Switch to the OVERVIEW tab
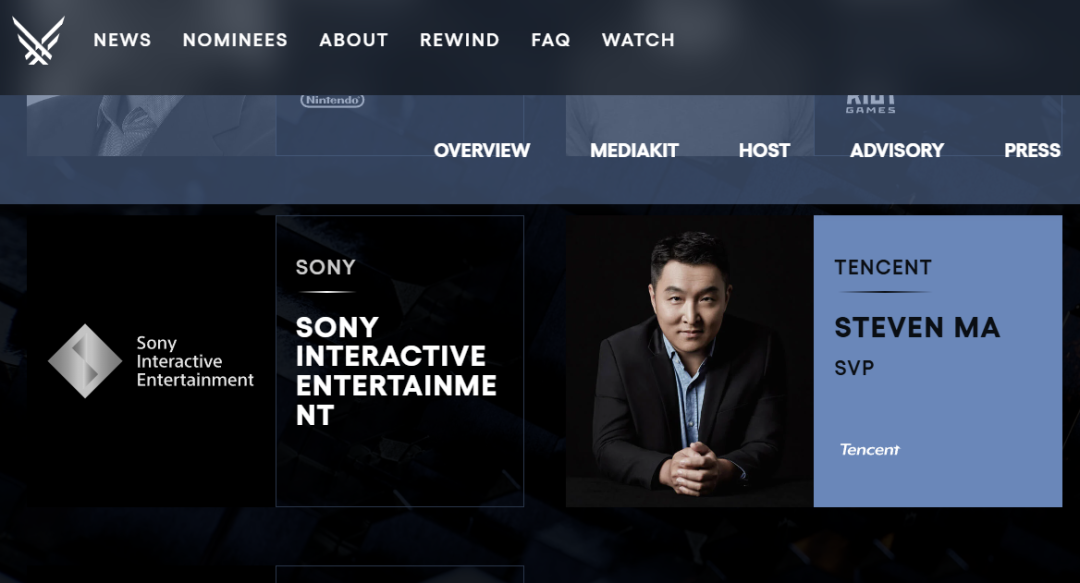This screenshot has height=583, width=1080. [x=481, y=150]
